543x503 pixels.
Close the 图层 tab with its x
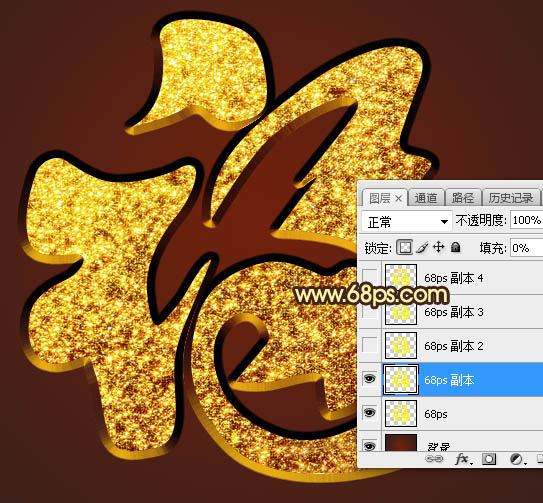[399, 198]
